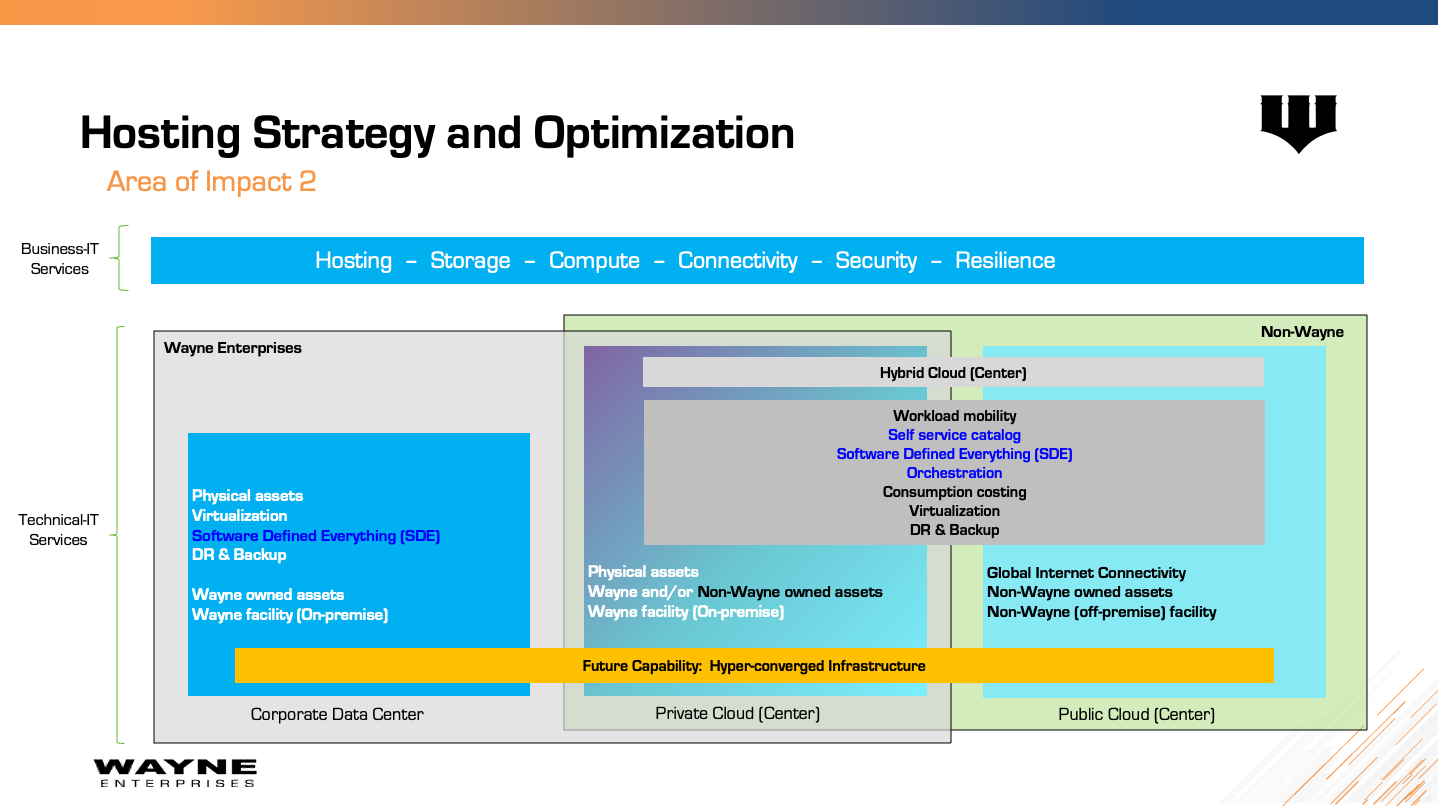The height and width of the screenshot is (806, 1438).
Task: Click the "Hybrid Cloud (Center)" bar
Action: coord(953,372)
